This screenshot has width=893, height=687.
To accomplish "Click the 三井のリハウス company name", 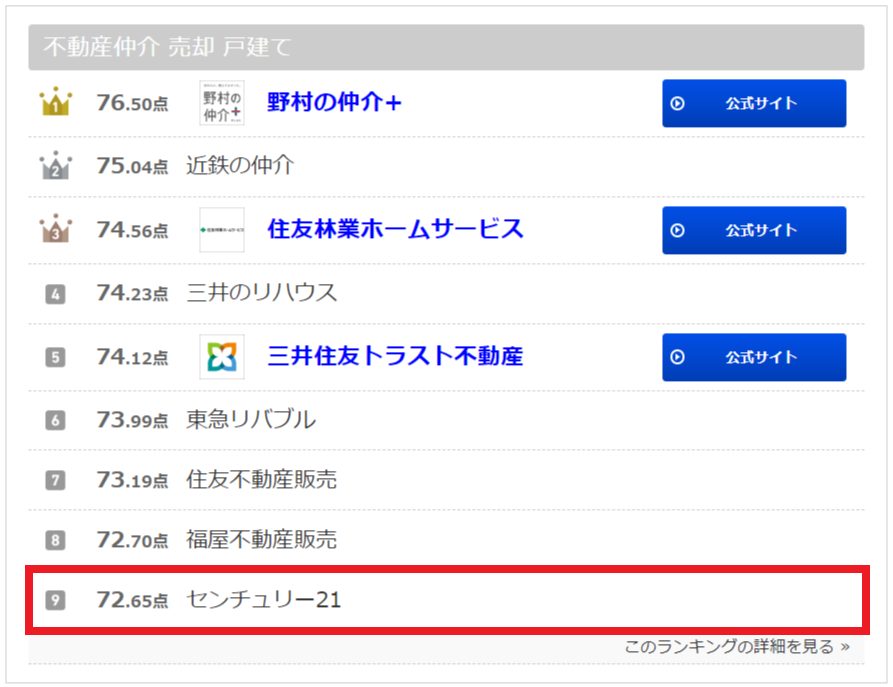I will click(x=261, y=293).
